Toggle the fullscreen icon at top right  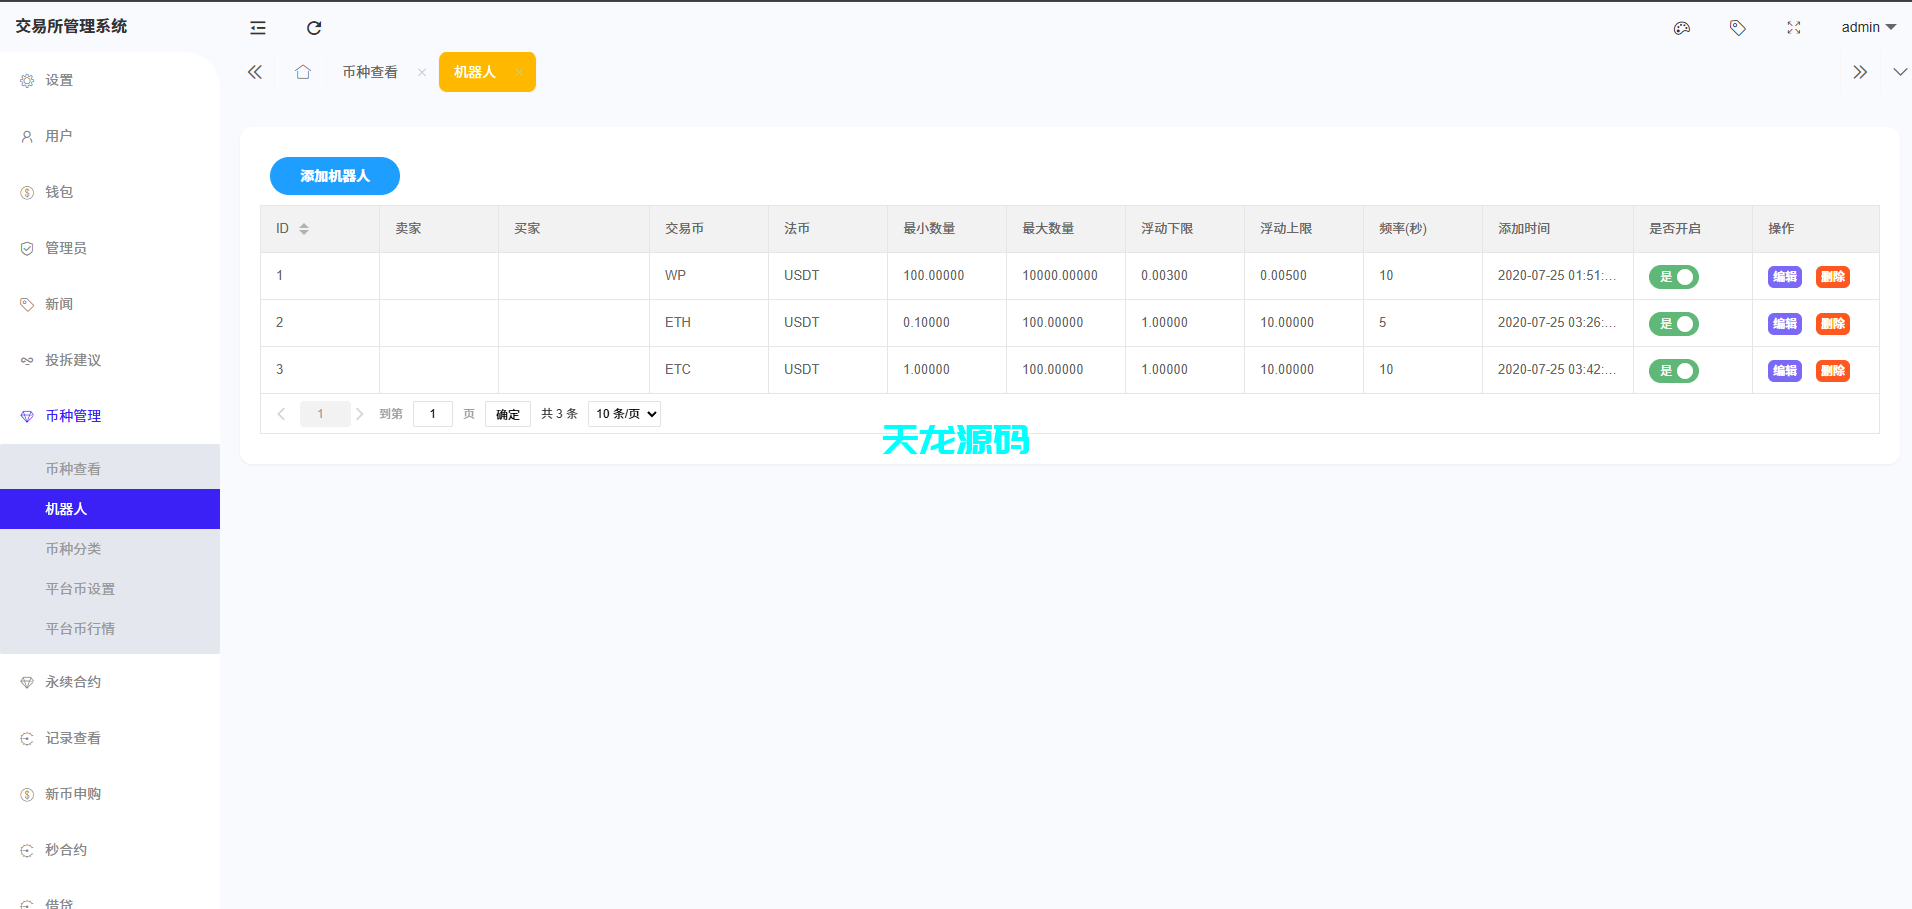tap(1793, 27)
